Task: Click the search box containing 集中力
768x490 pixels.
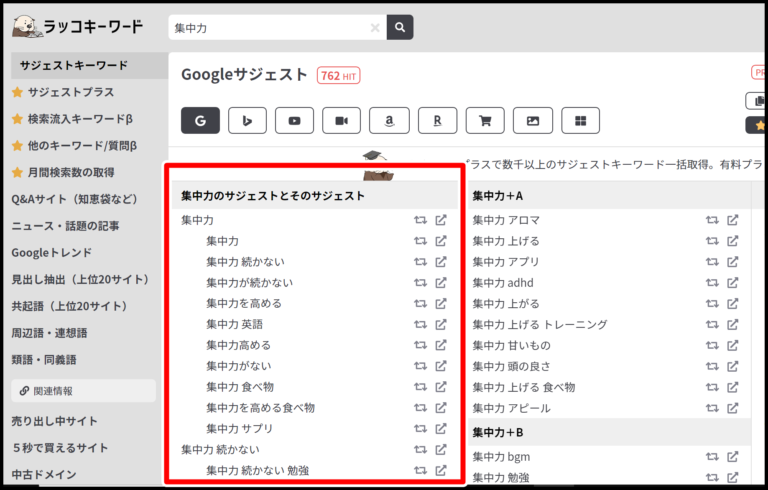Action: [277, 27]
